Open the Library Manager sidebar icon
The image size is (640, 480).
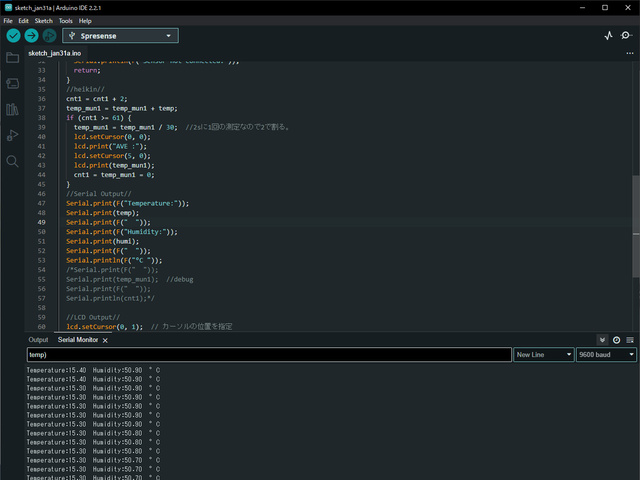12,109
